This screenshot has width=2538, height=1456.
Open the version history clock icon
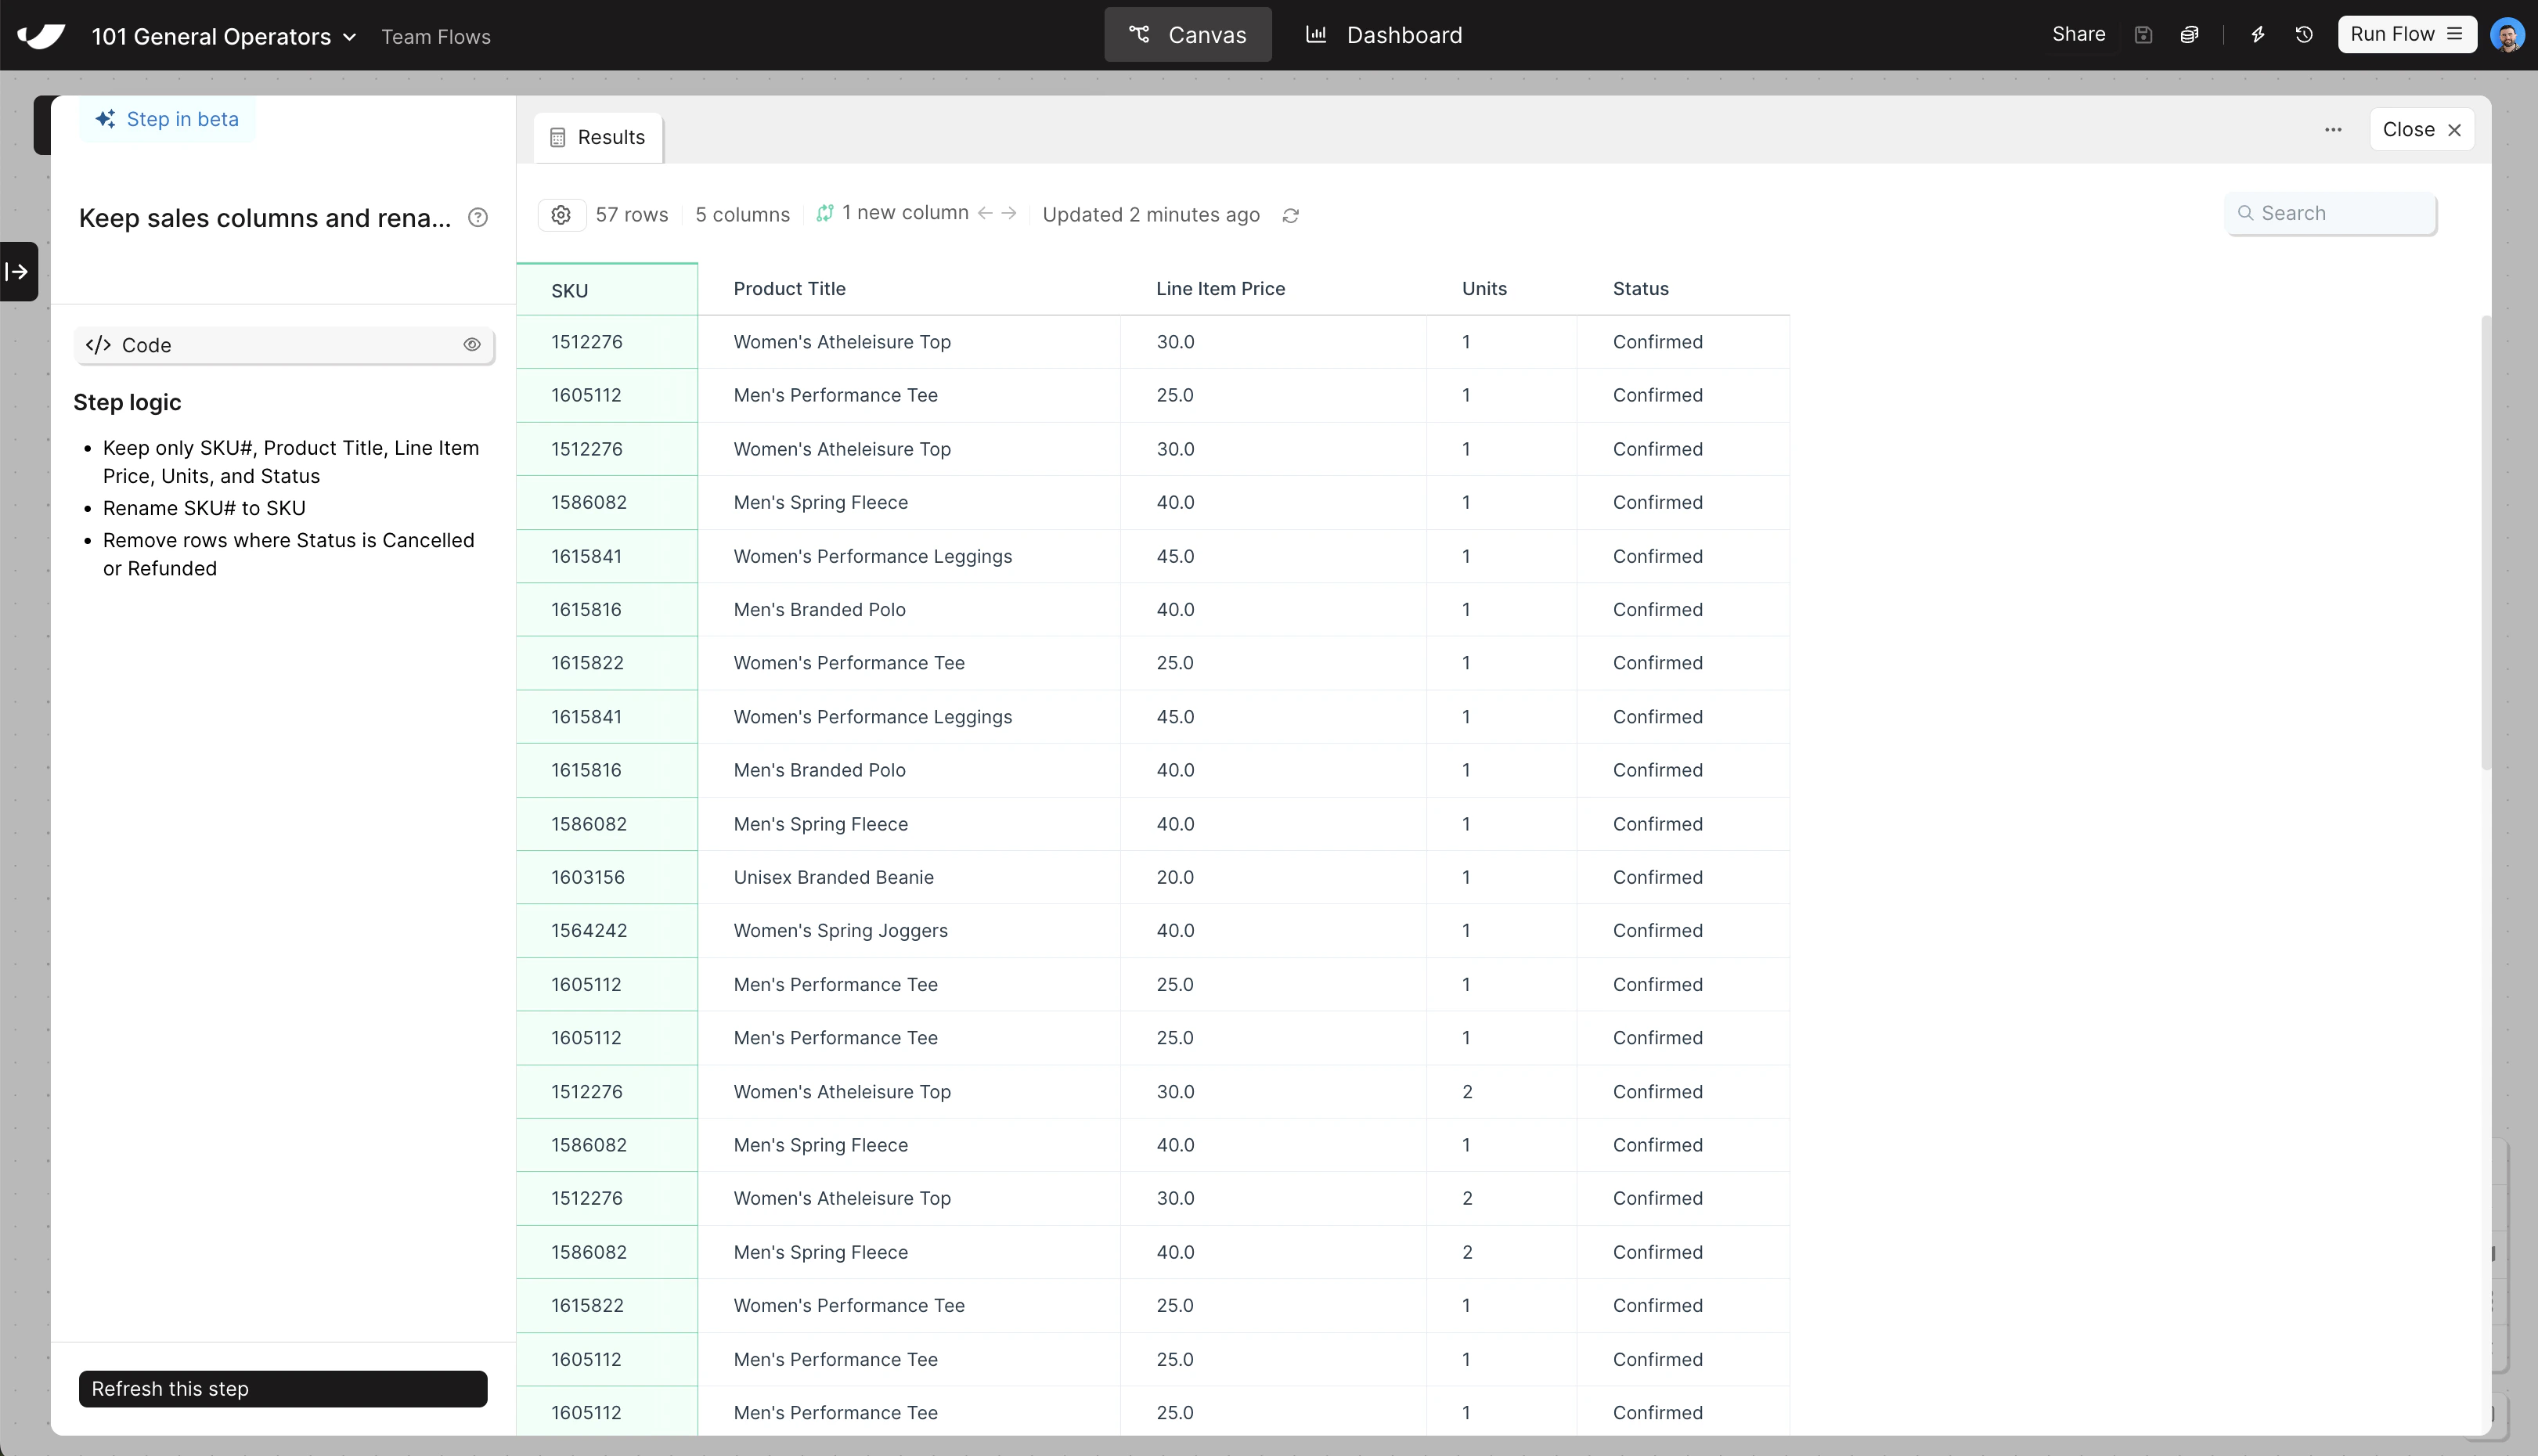(2304, 35)
